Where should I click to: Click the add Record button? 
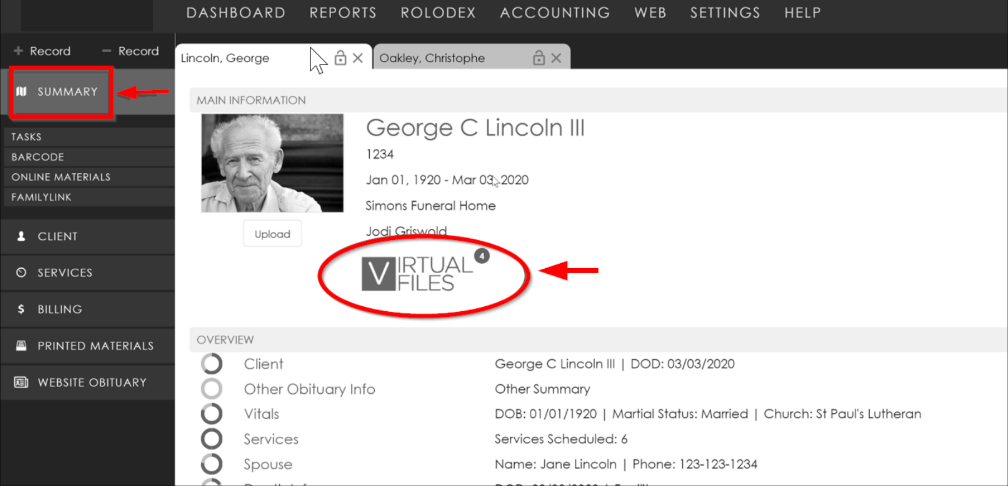tap(42, 51)
